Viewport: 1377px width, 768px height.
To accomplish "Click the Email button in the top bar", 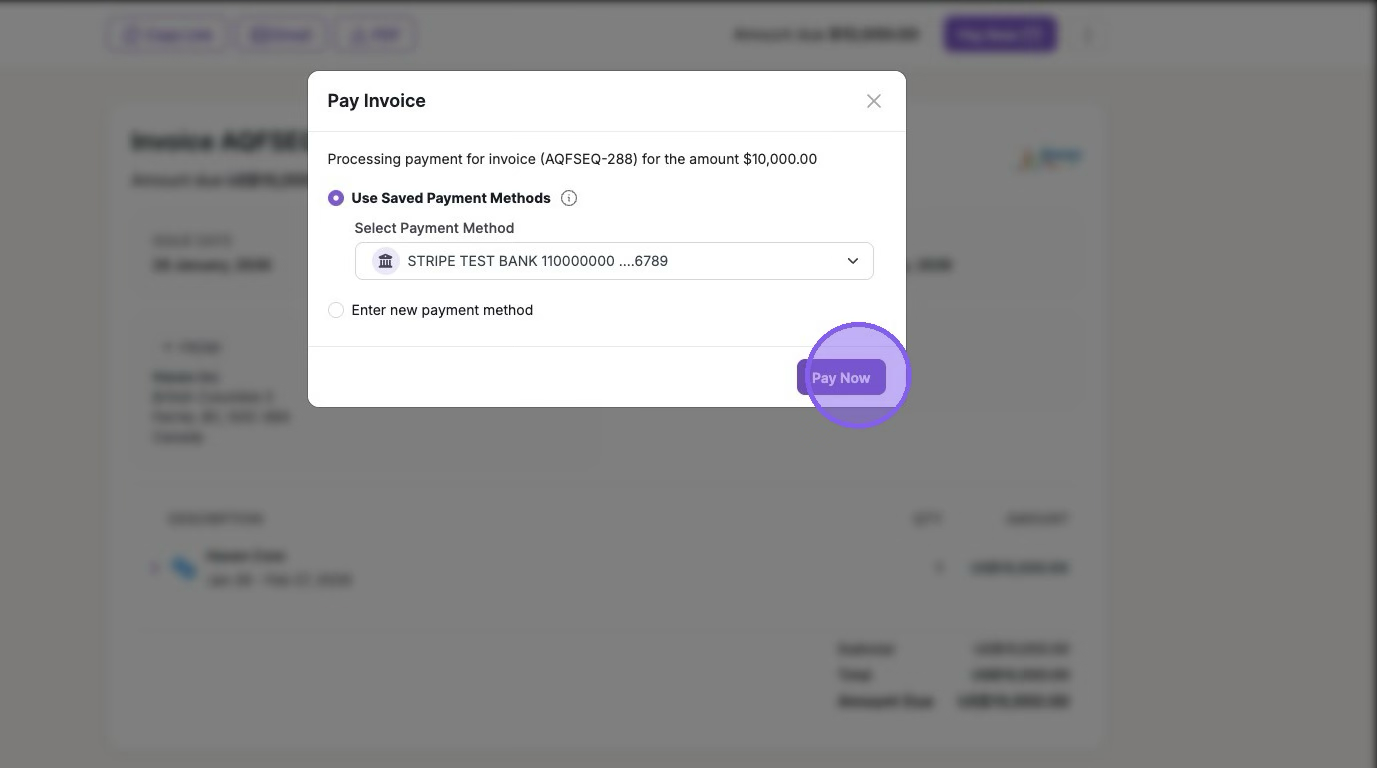I will pos(281,36).
